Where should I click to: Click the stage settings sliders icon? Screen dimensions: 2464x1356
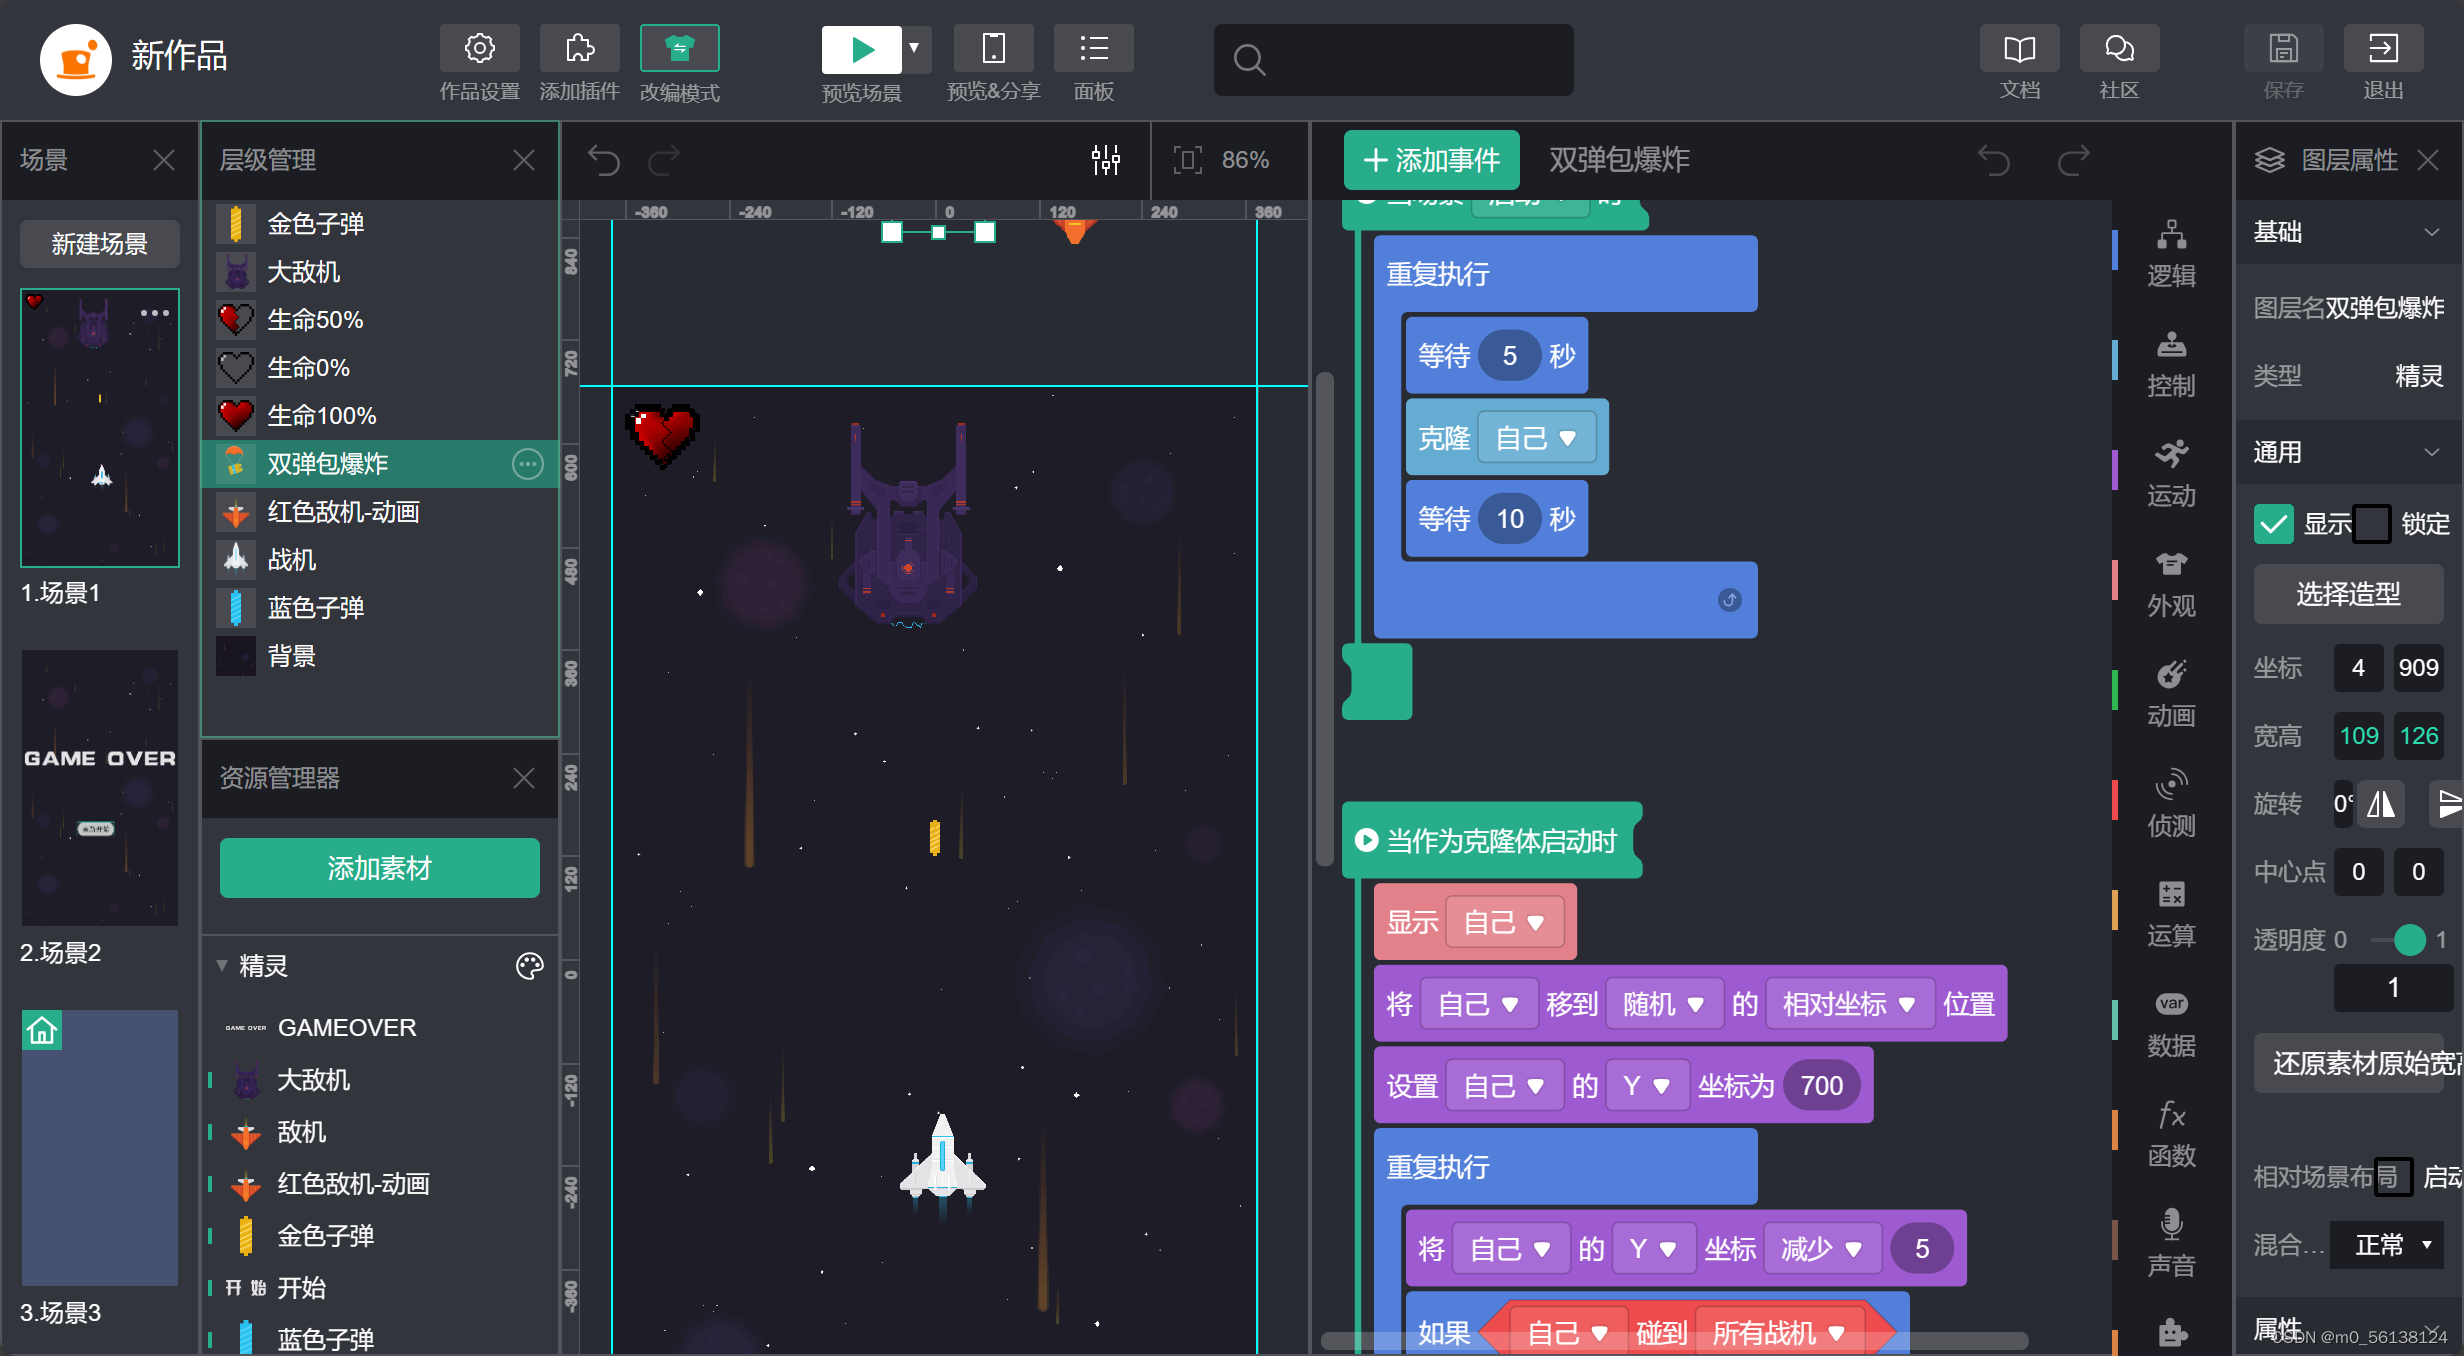(x=1106, y=160)
